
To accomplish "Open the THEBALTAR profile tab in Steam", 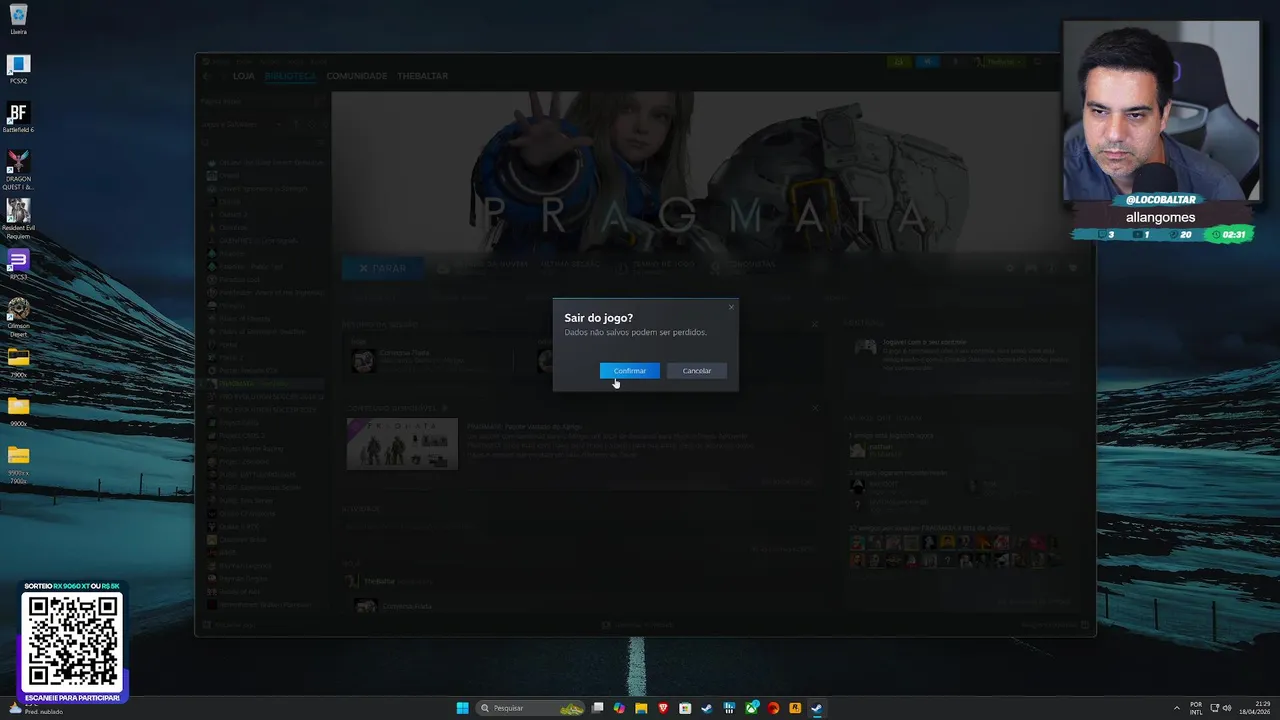I will [x=422, y=76].
